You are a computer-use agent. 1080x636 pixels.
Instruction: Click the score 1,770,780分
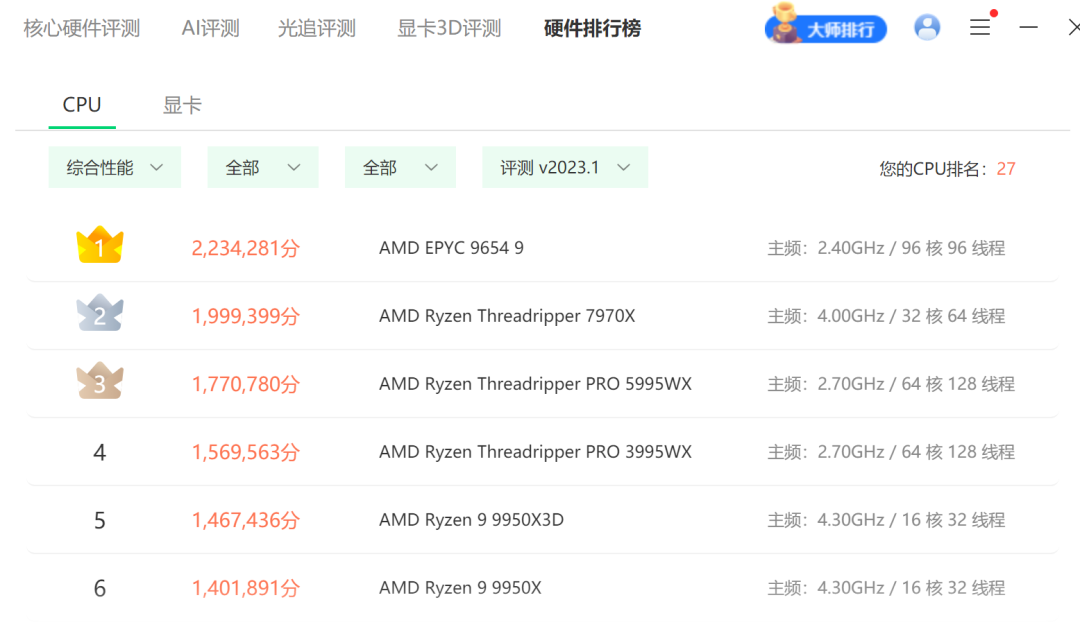click(x=246, y=384)
